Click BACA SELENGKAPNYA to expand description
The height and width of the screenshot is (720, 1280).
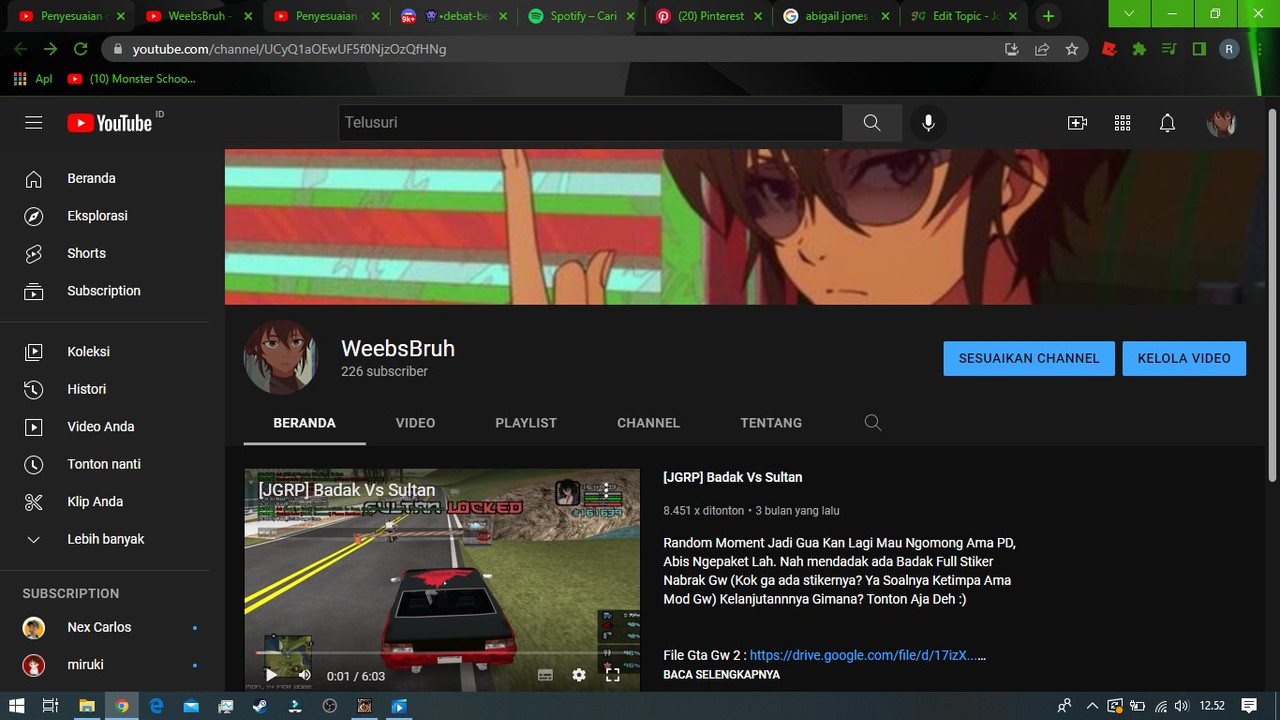coord(721,675)
